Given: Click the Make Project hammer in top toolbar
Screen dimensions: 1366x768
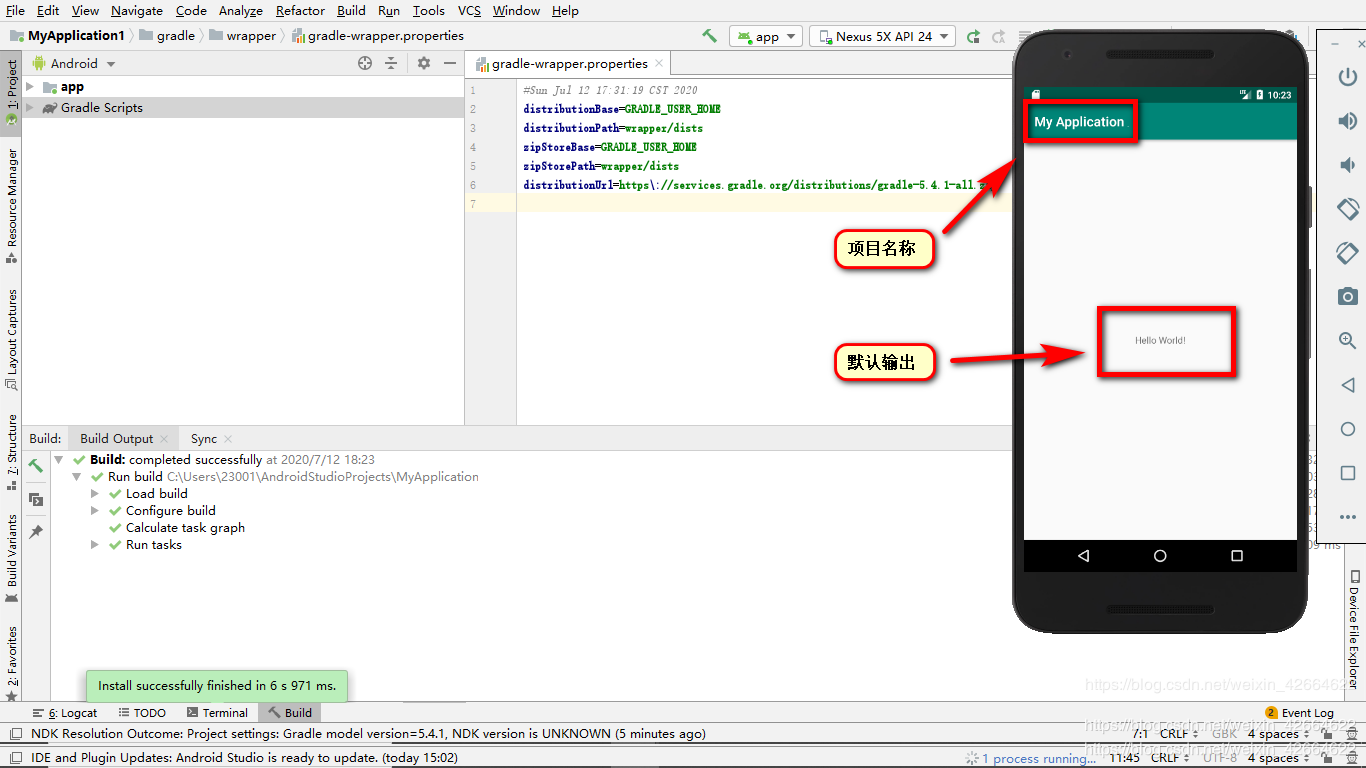Looking at the screenshot, I should point(709,36).
